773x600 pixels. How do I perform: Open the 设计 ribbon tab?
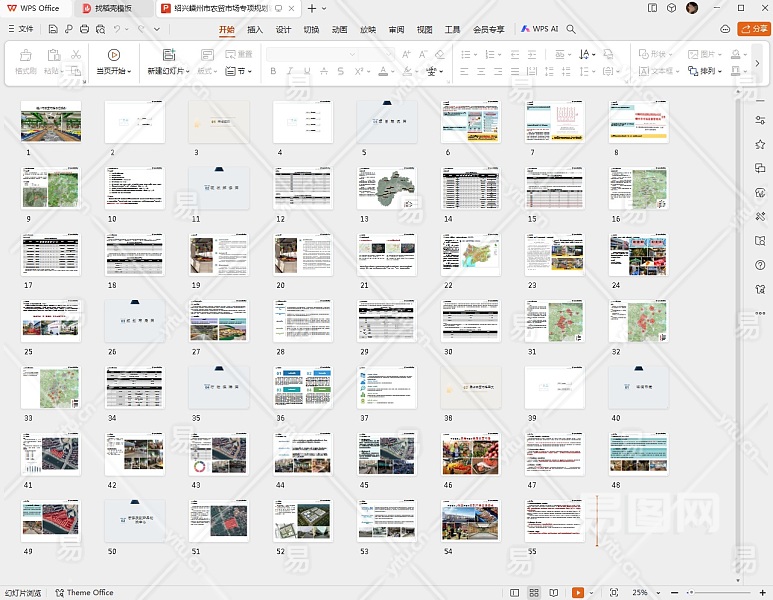(x=283, y=29)
